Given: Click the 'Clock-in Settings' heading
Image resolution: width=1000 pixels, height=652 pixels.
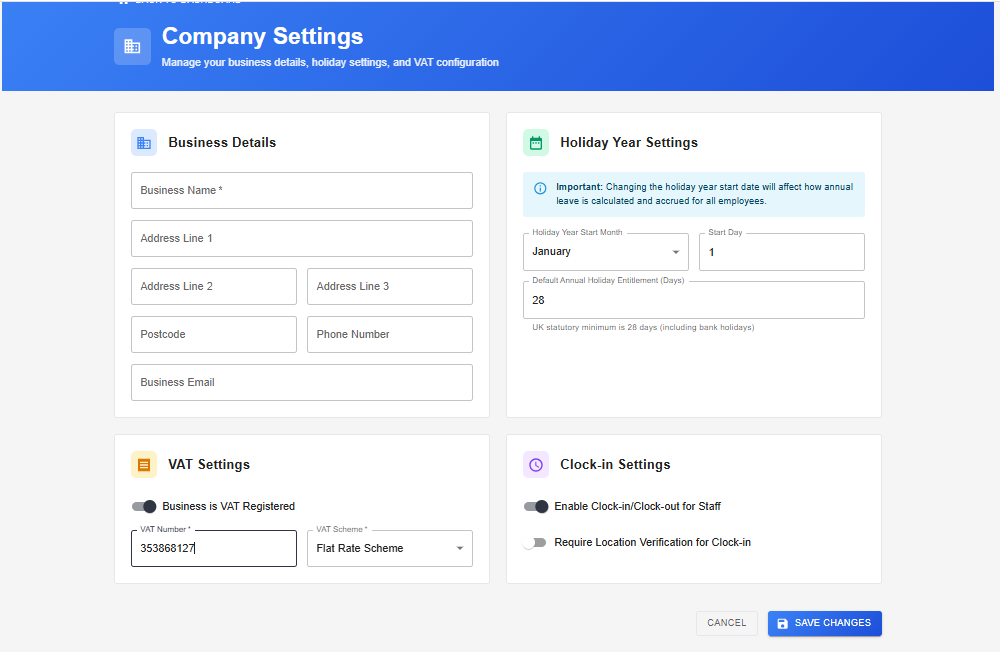Looking at the screenshot, I should coord(615,464).
